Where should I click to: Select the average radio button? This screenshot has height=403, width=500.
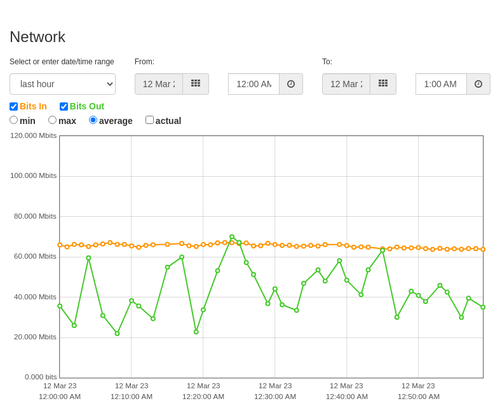click(93, 120)
